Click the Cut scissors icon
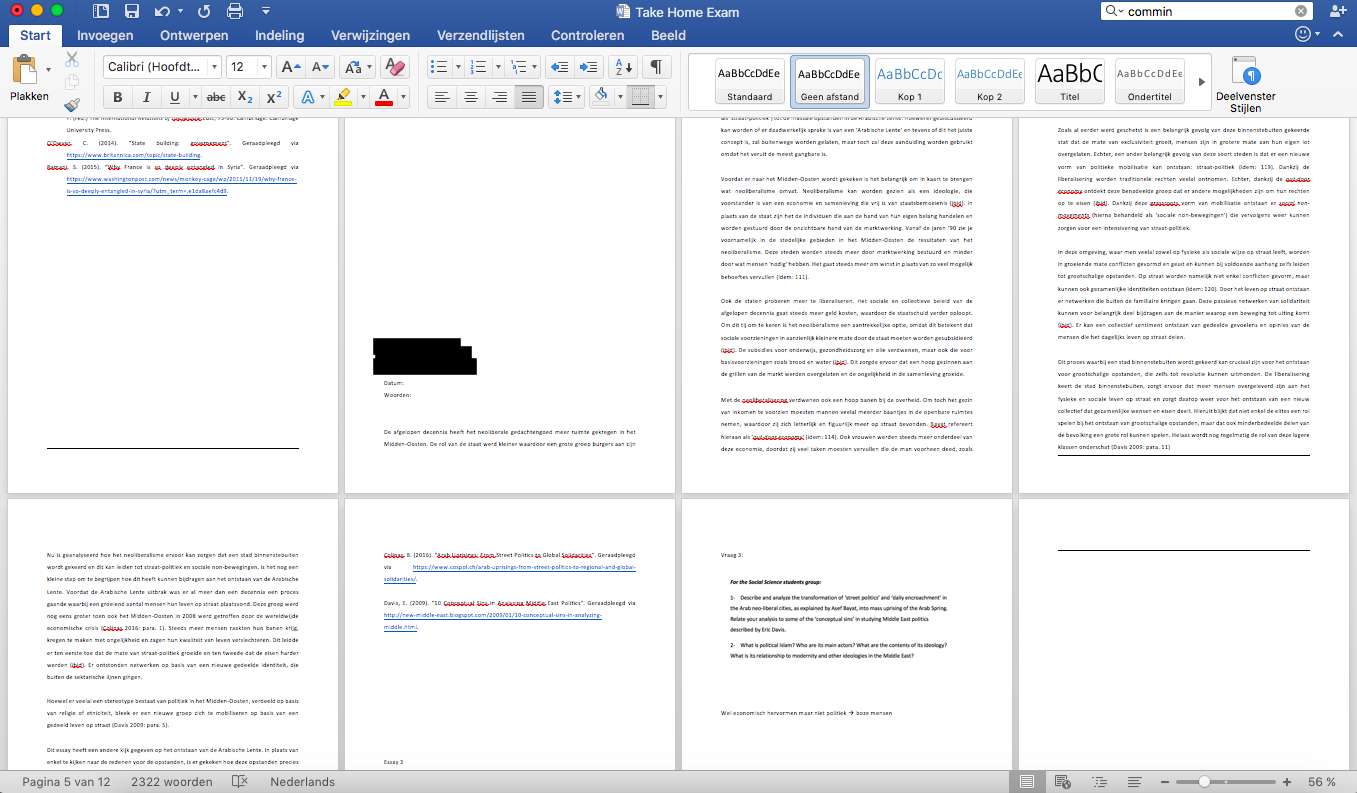 click(72, 60)
